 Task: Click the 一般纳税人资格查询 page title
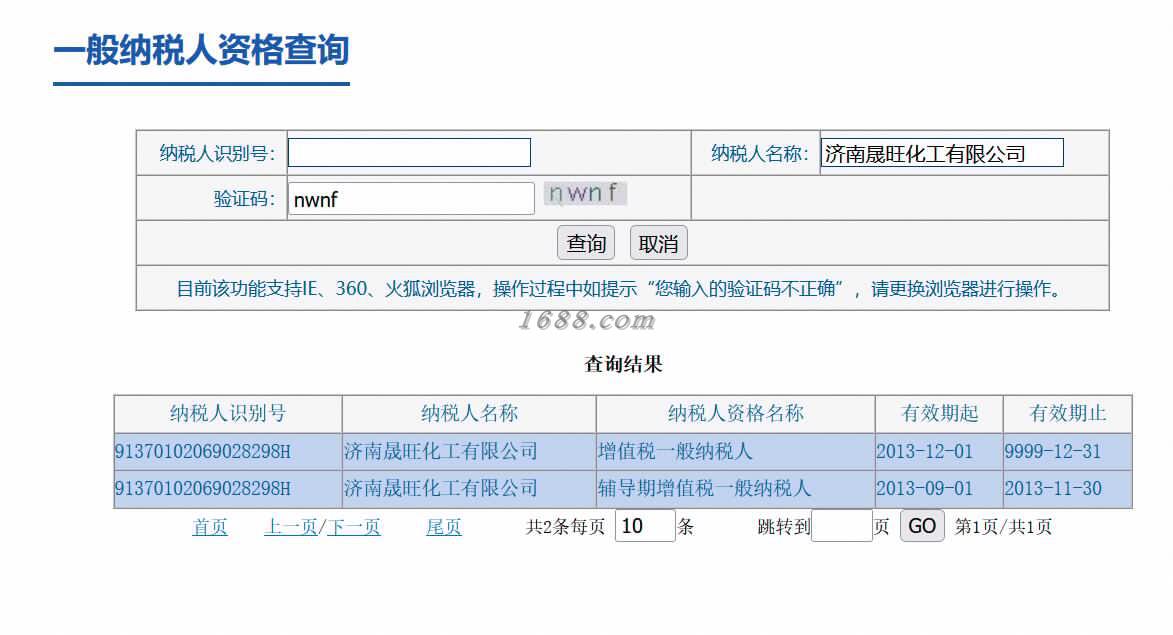[201, 50]
